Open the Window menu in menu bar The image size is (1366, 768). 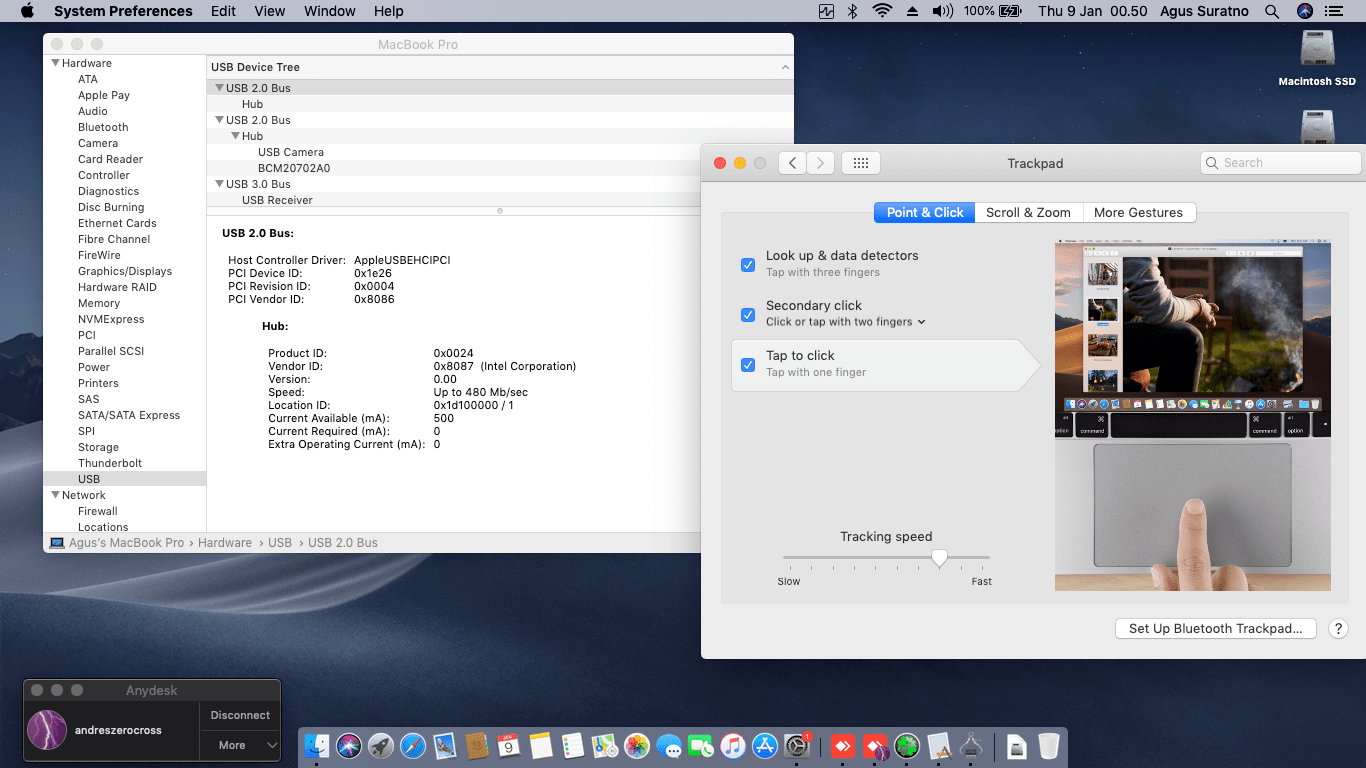[329, 11]
